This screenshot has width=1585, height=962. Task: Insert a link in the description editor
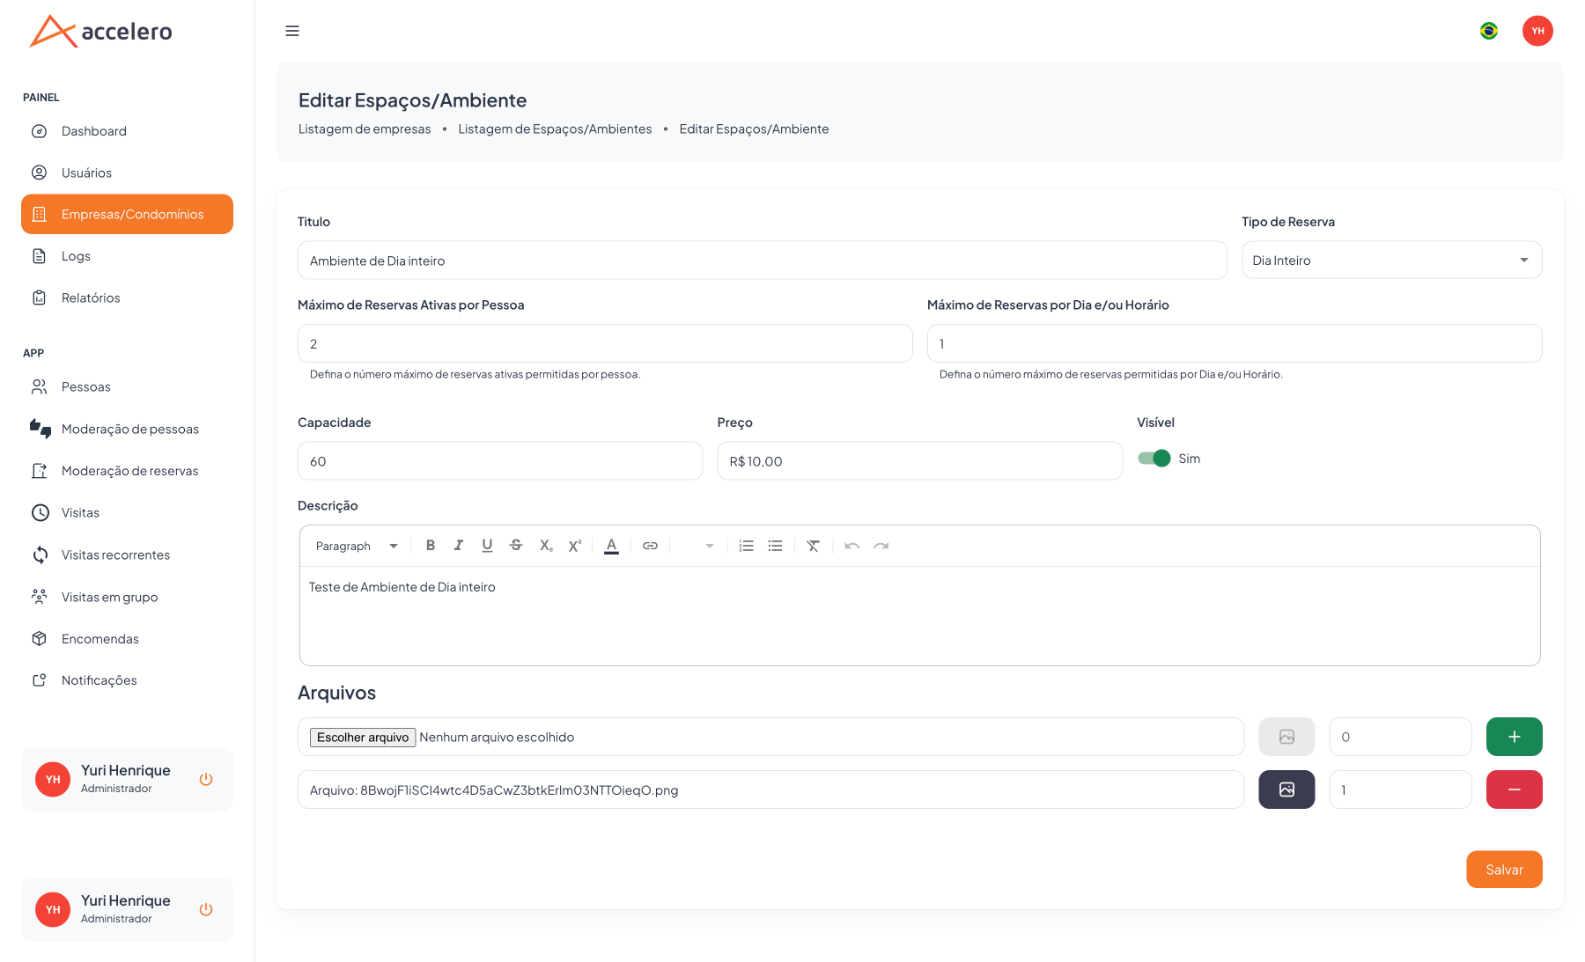click(x=650, y=546)
